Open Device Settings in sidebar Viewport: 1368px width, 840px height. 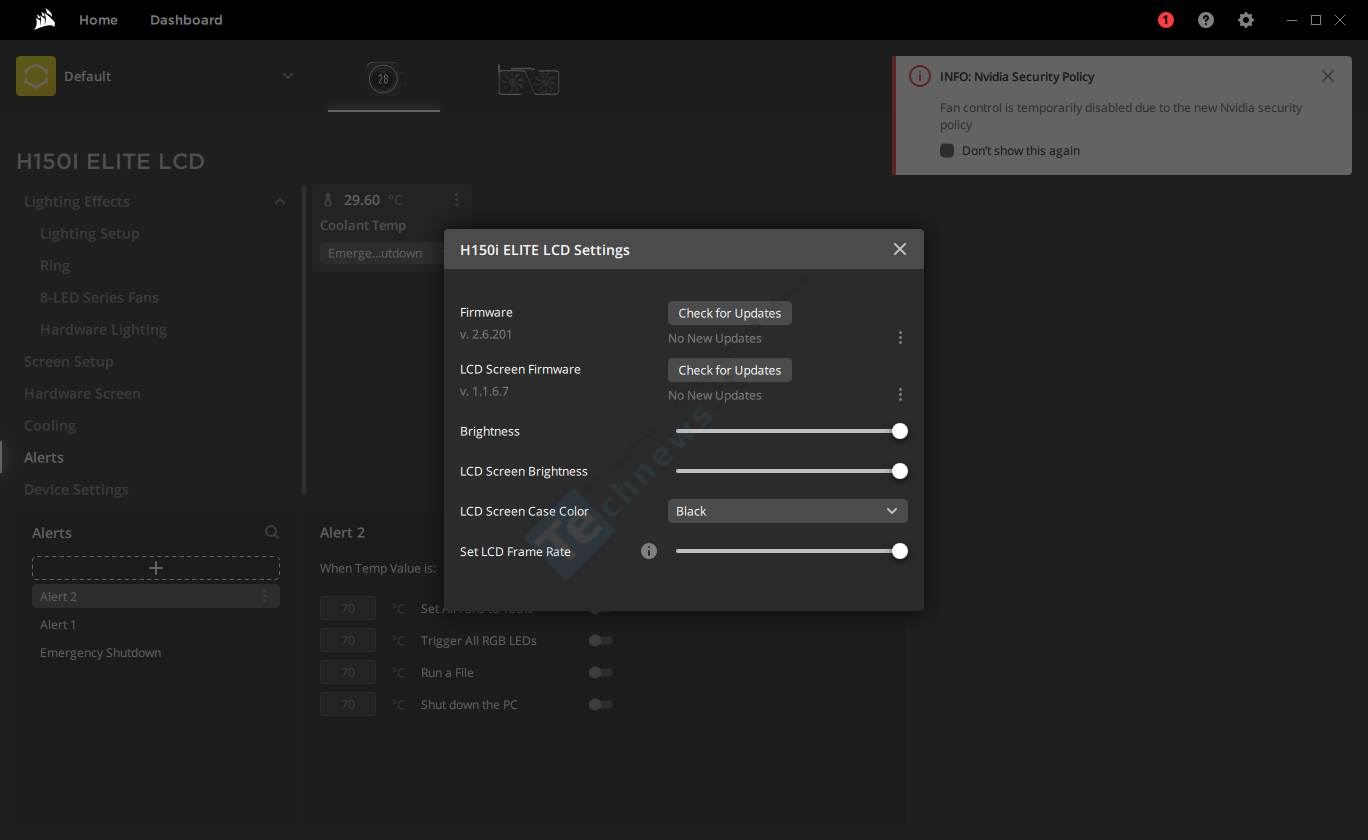[76, 490]
